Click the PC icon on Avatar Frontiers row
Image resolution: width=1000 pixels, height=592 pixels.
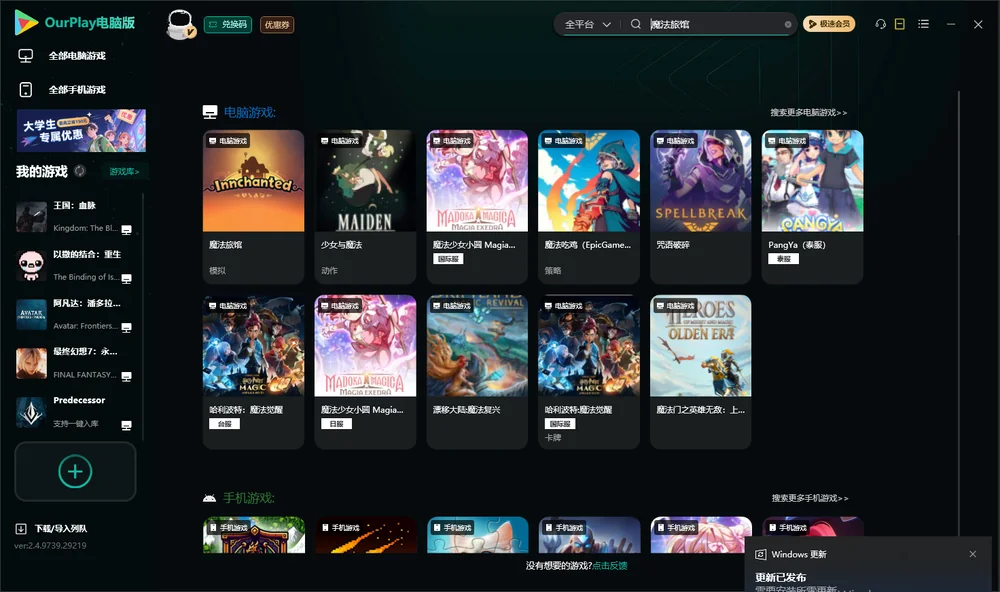pos(126,327)
